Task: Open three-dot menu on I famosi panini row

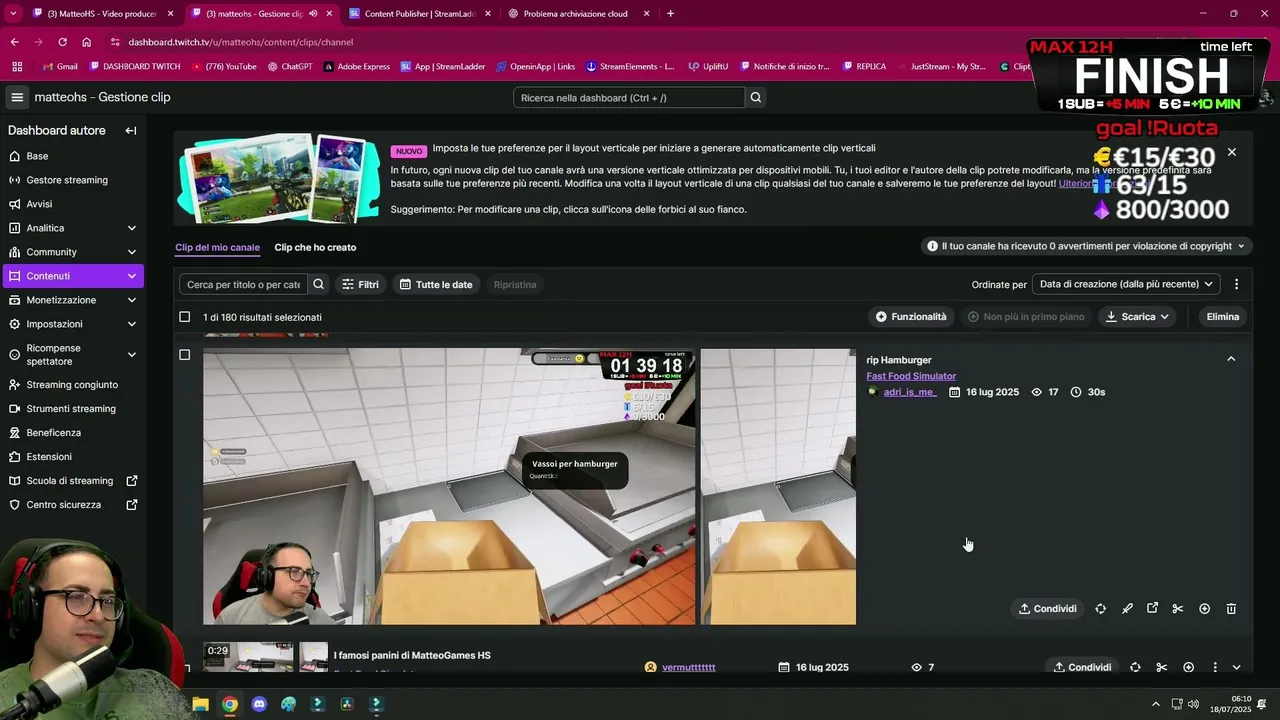Action: click(1215, 667)
